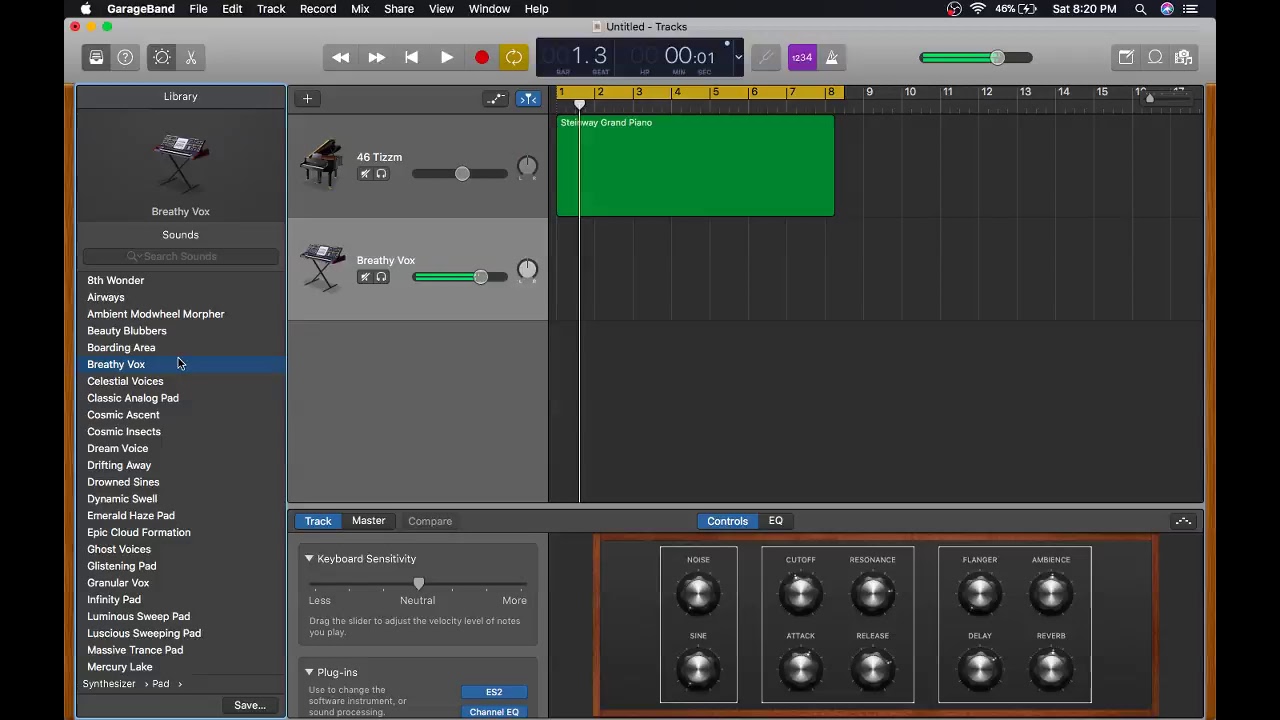Collapse the Plug-ins section
Viewport: 1280px width, 720px height.
[309, 672]
